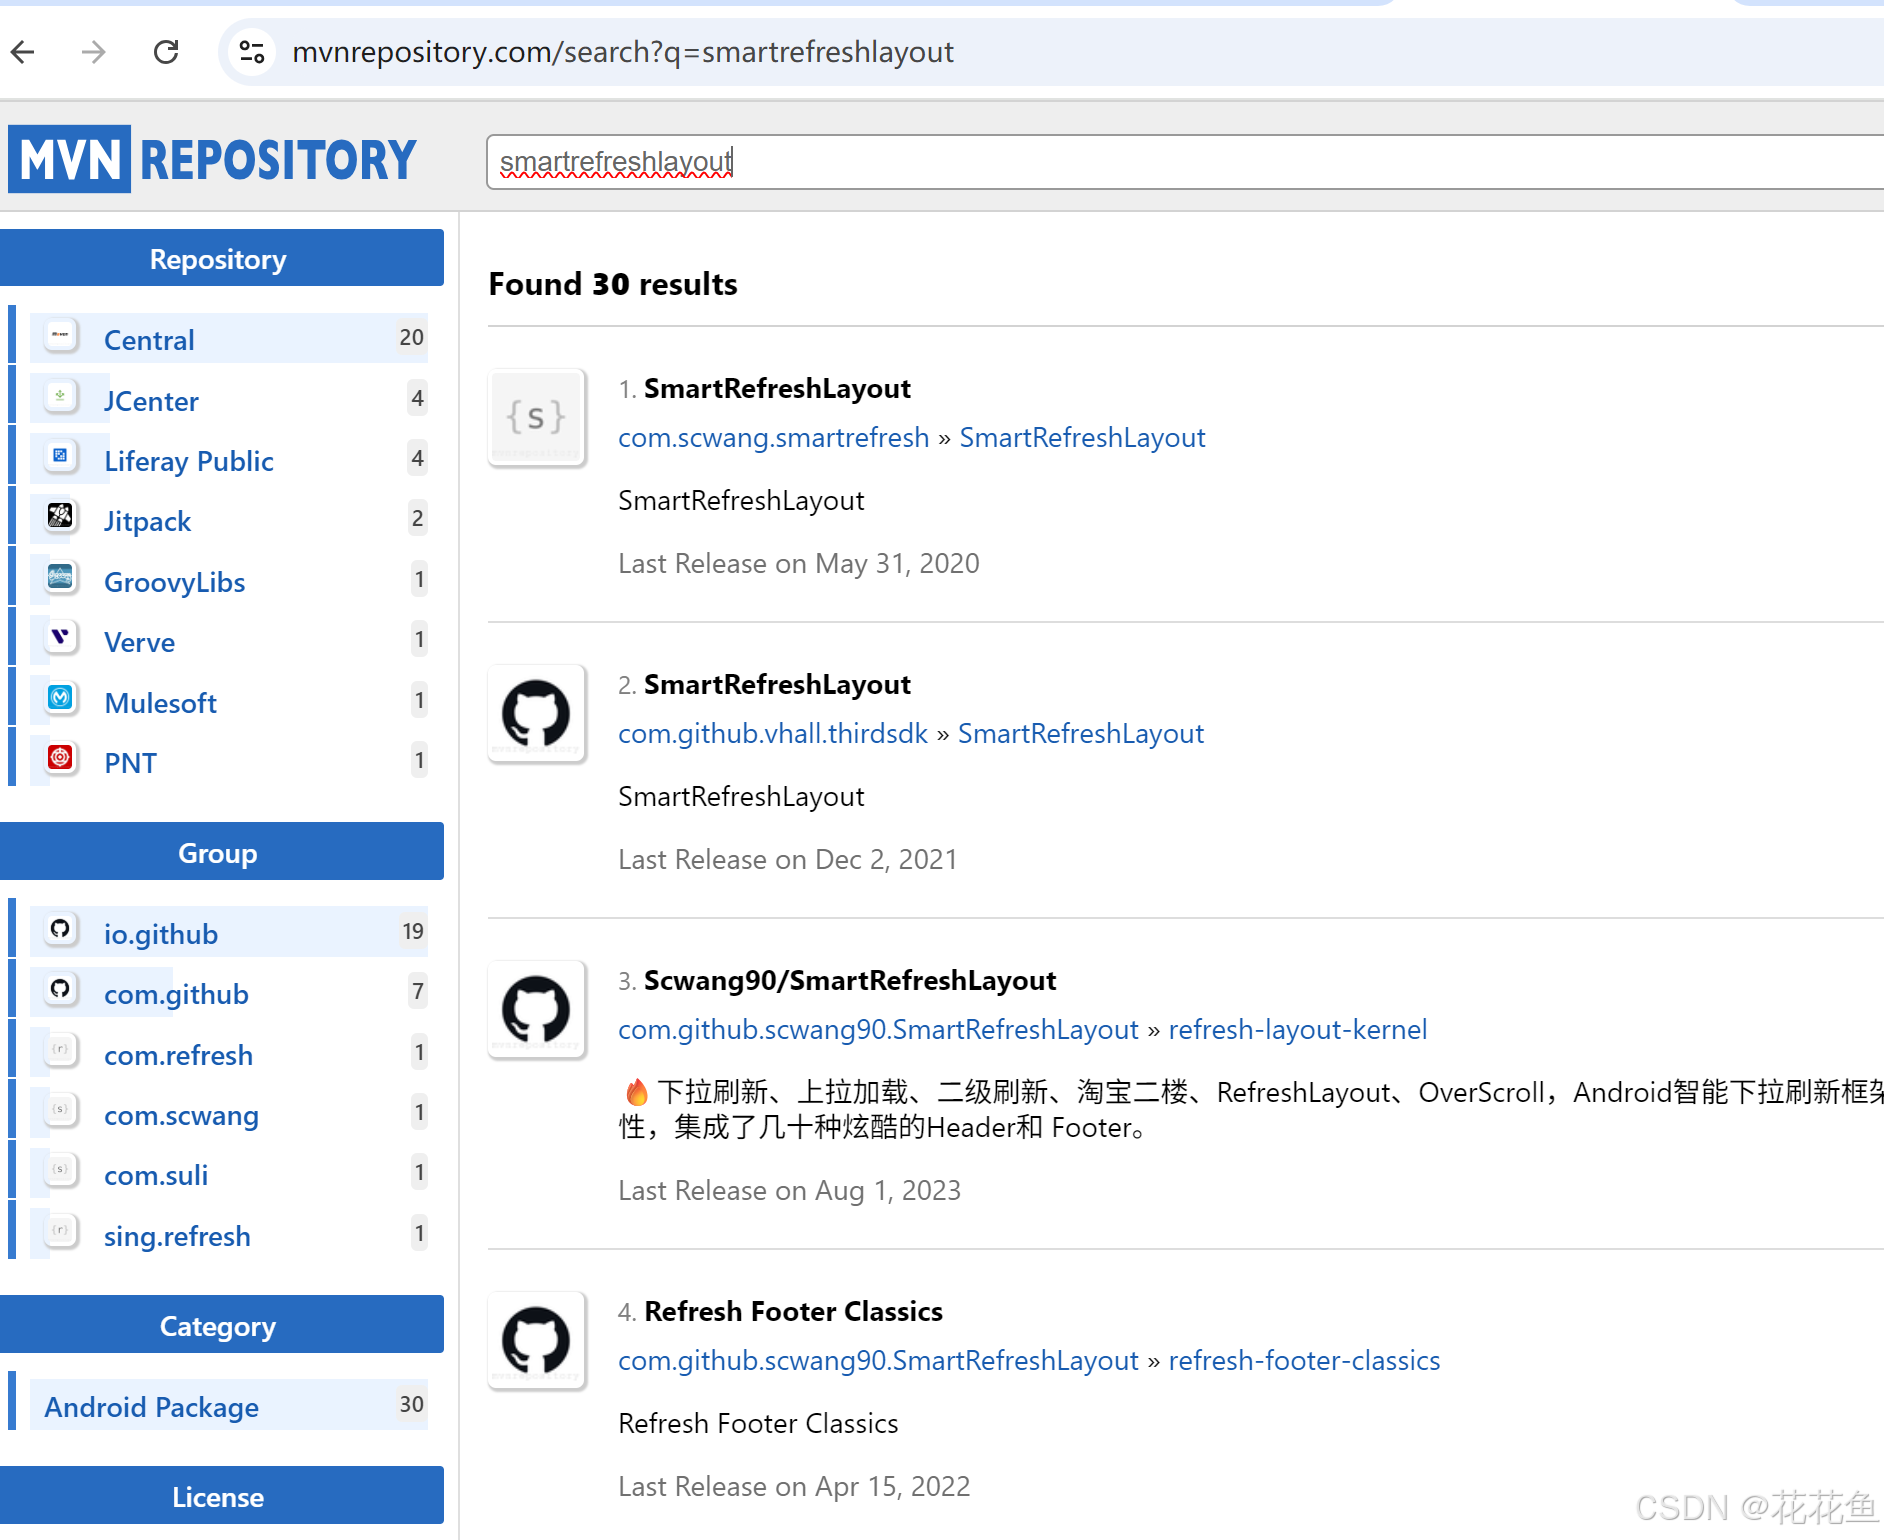Click the browser back arrow
The height and width of the screenshot is (1540, 1884).
pyautogui.click(x=23, y=52)
